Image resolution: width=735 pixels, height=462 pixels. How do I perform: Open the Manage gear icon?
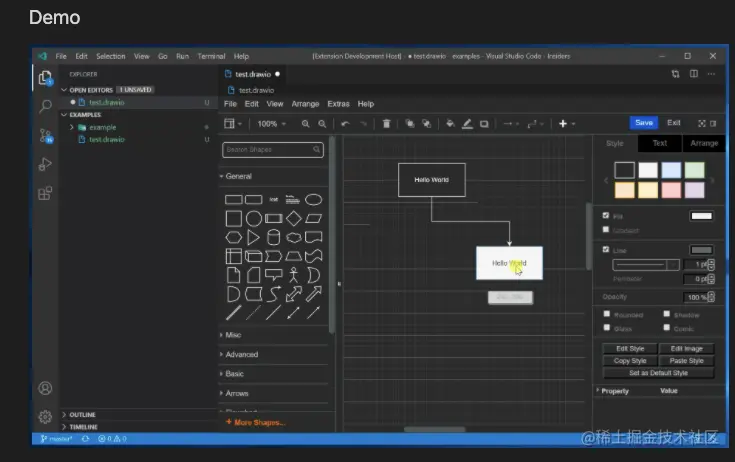coord(45,417)
